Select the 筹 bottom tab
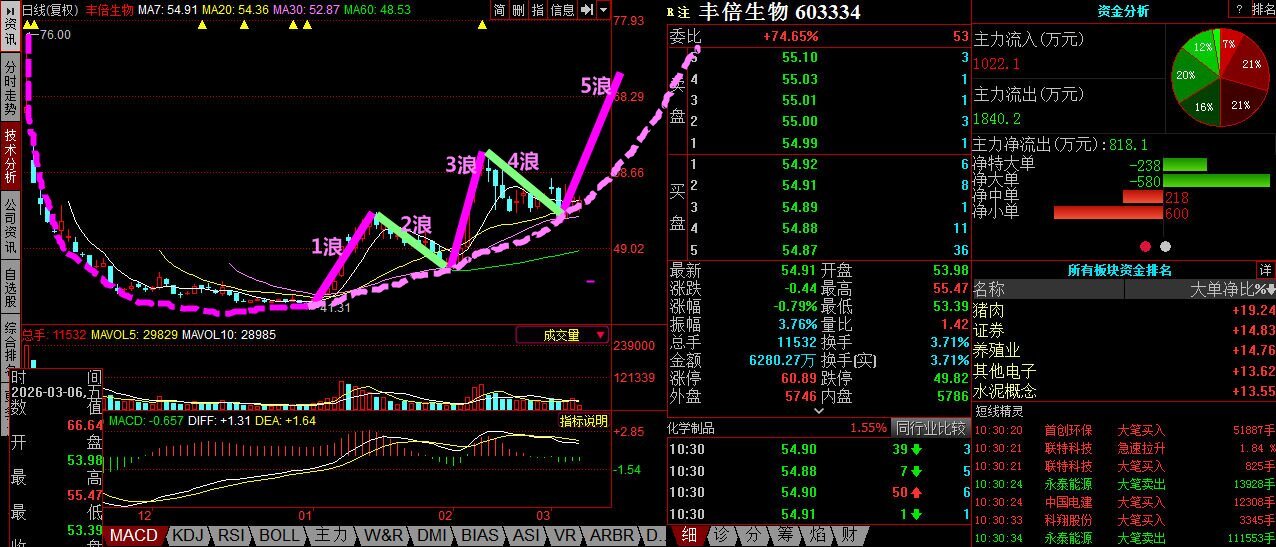 [785, 536]
